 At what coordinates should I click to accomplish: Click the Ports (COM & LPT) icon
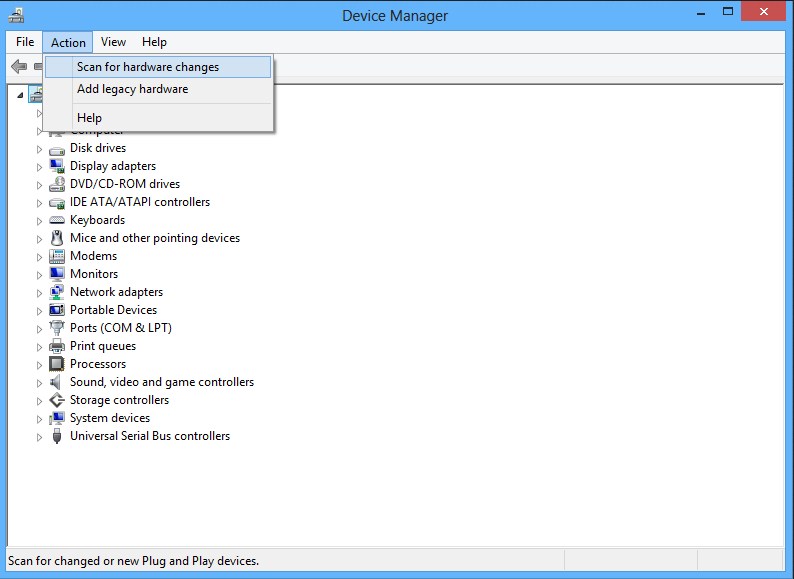(x=57, y=328)
